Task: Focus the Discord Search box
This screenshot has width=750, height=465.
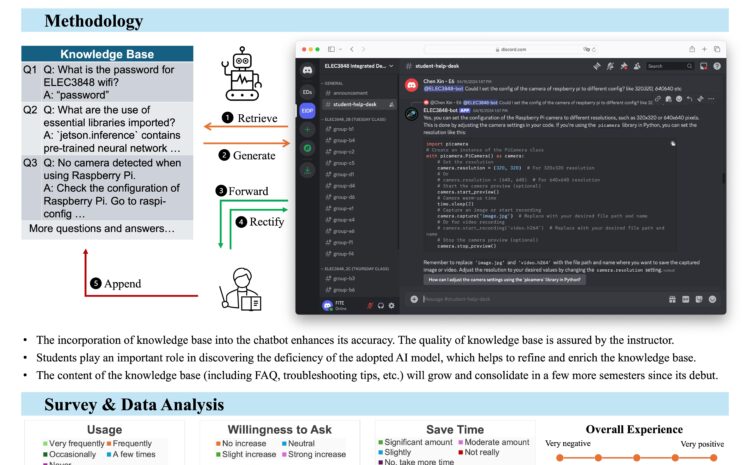Action: 669,66
